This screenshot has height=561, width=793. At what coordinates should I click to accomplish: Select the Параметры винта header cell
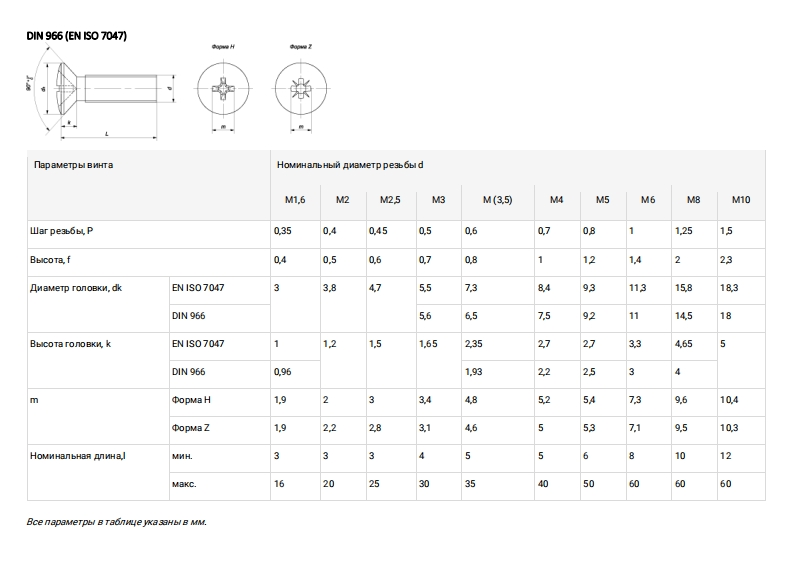(x=72, y=164)
